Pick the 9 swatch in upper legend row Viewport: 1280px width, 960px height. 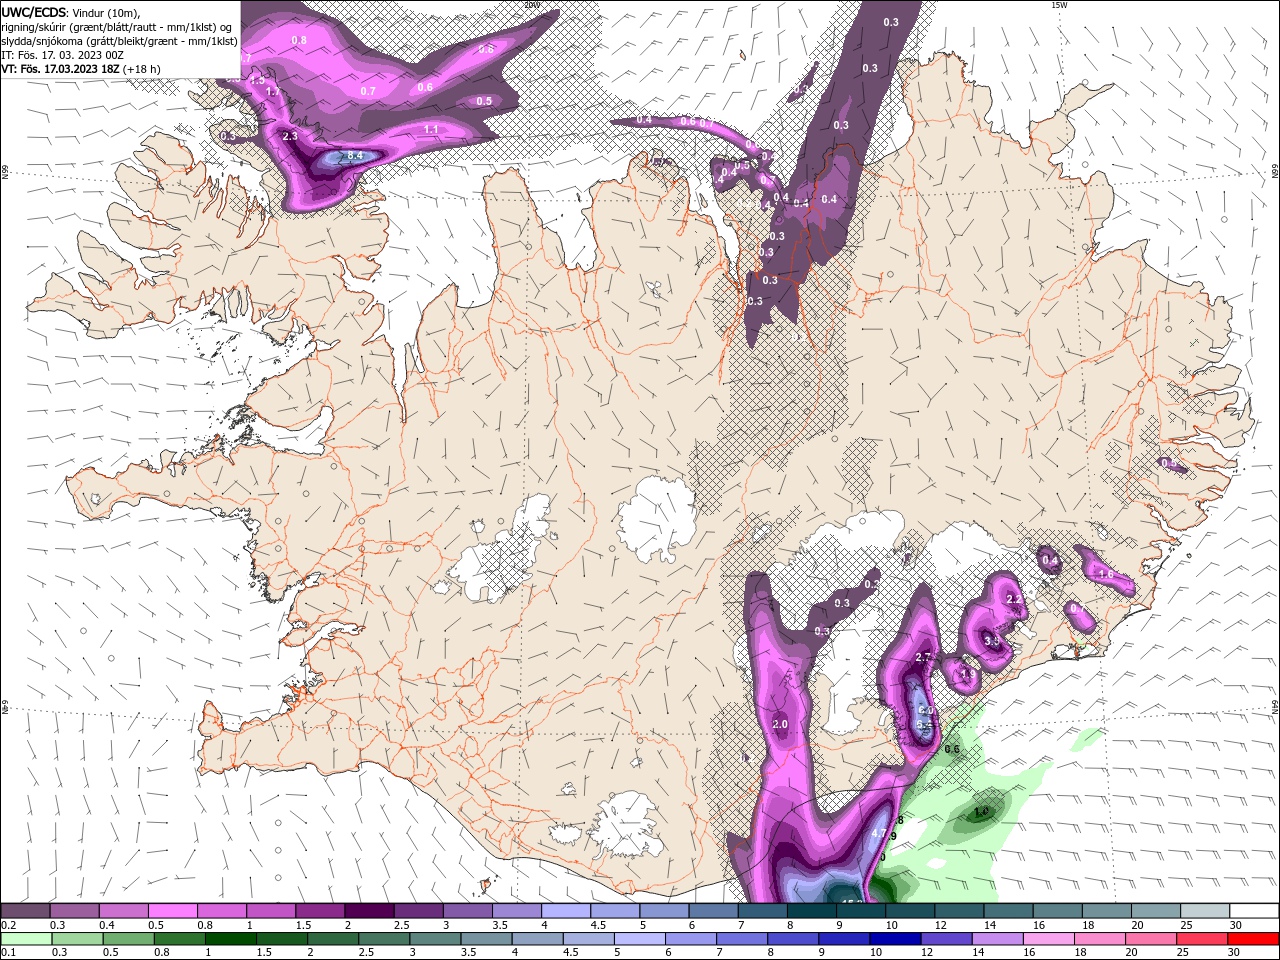pos(861,911)
